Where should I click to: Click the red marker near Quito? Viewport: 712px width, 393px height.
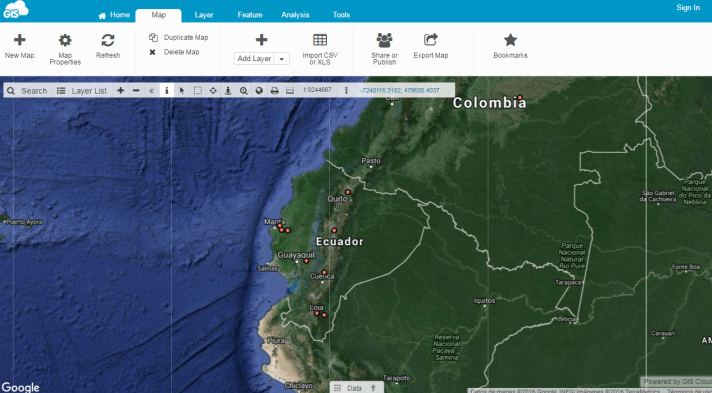[348, 192]
